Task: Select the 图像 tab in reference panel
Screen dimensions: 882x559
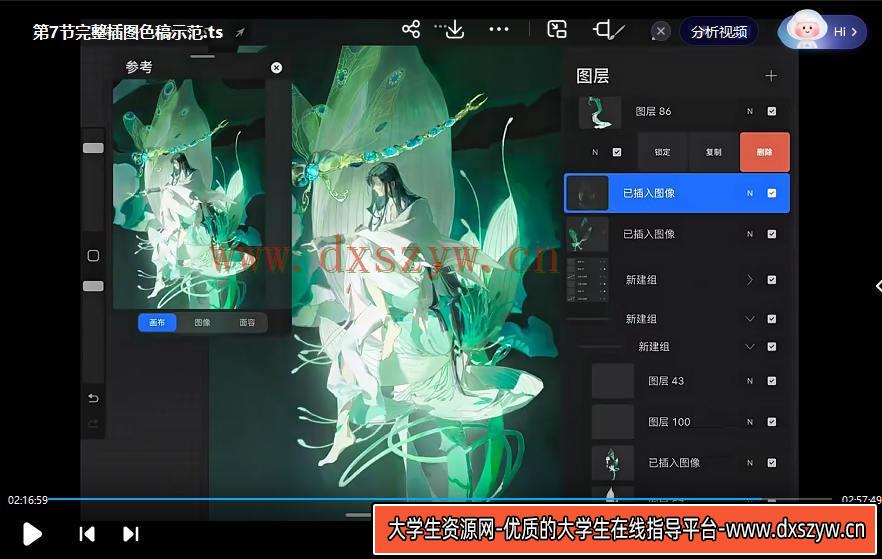Action: tap(202, 323)
